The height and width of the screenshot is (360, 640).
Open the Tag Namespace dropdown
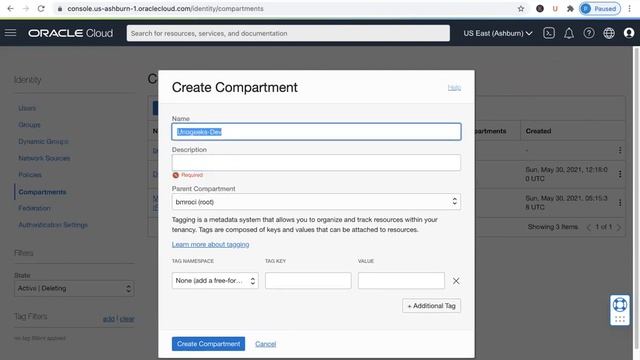point(215,280)
